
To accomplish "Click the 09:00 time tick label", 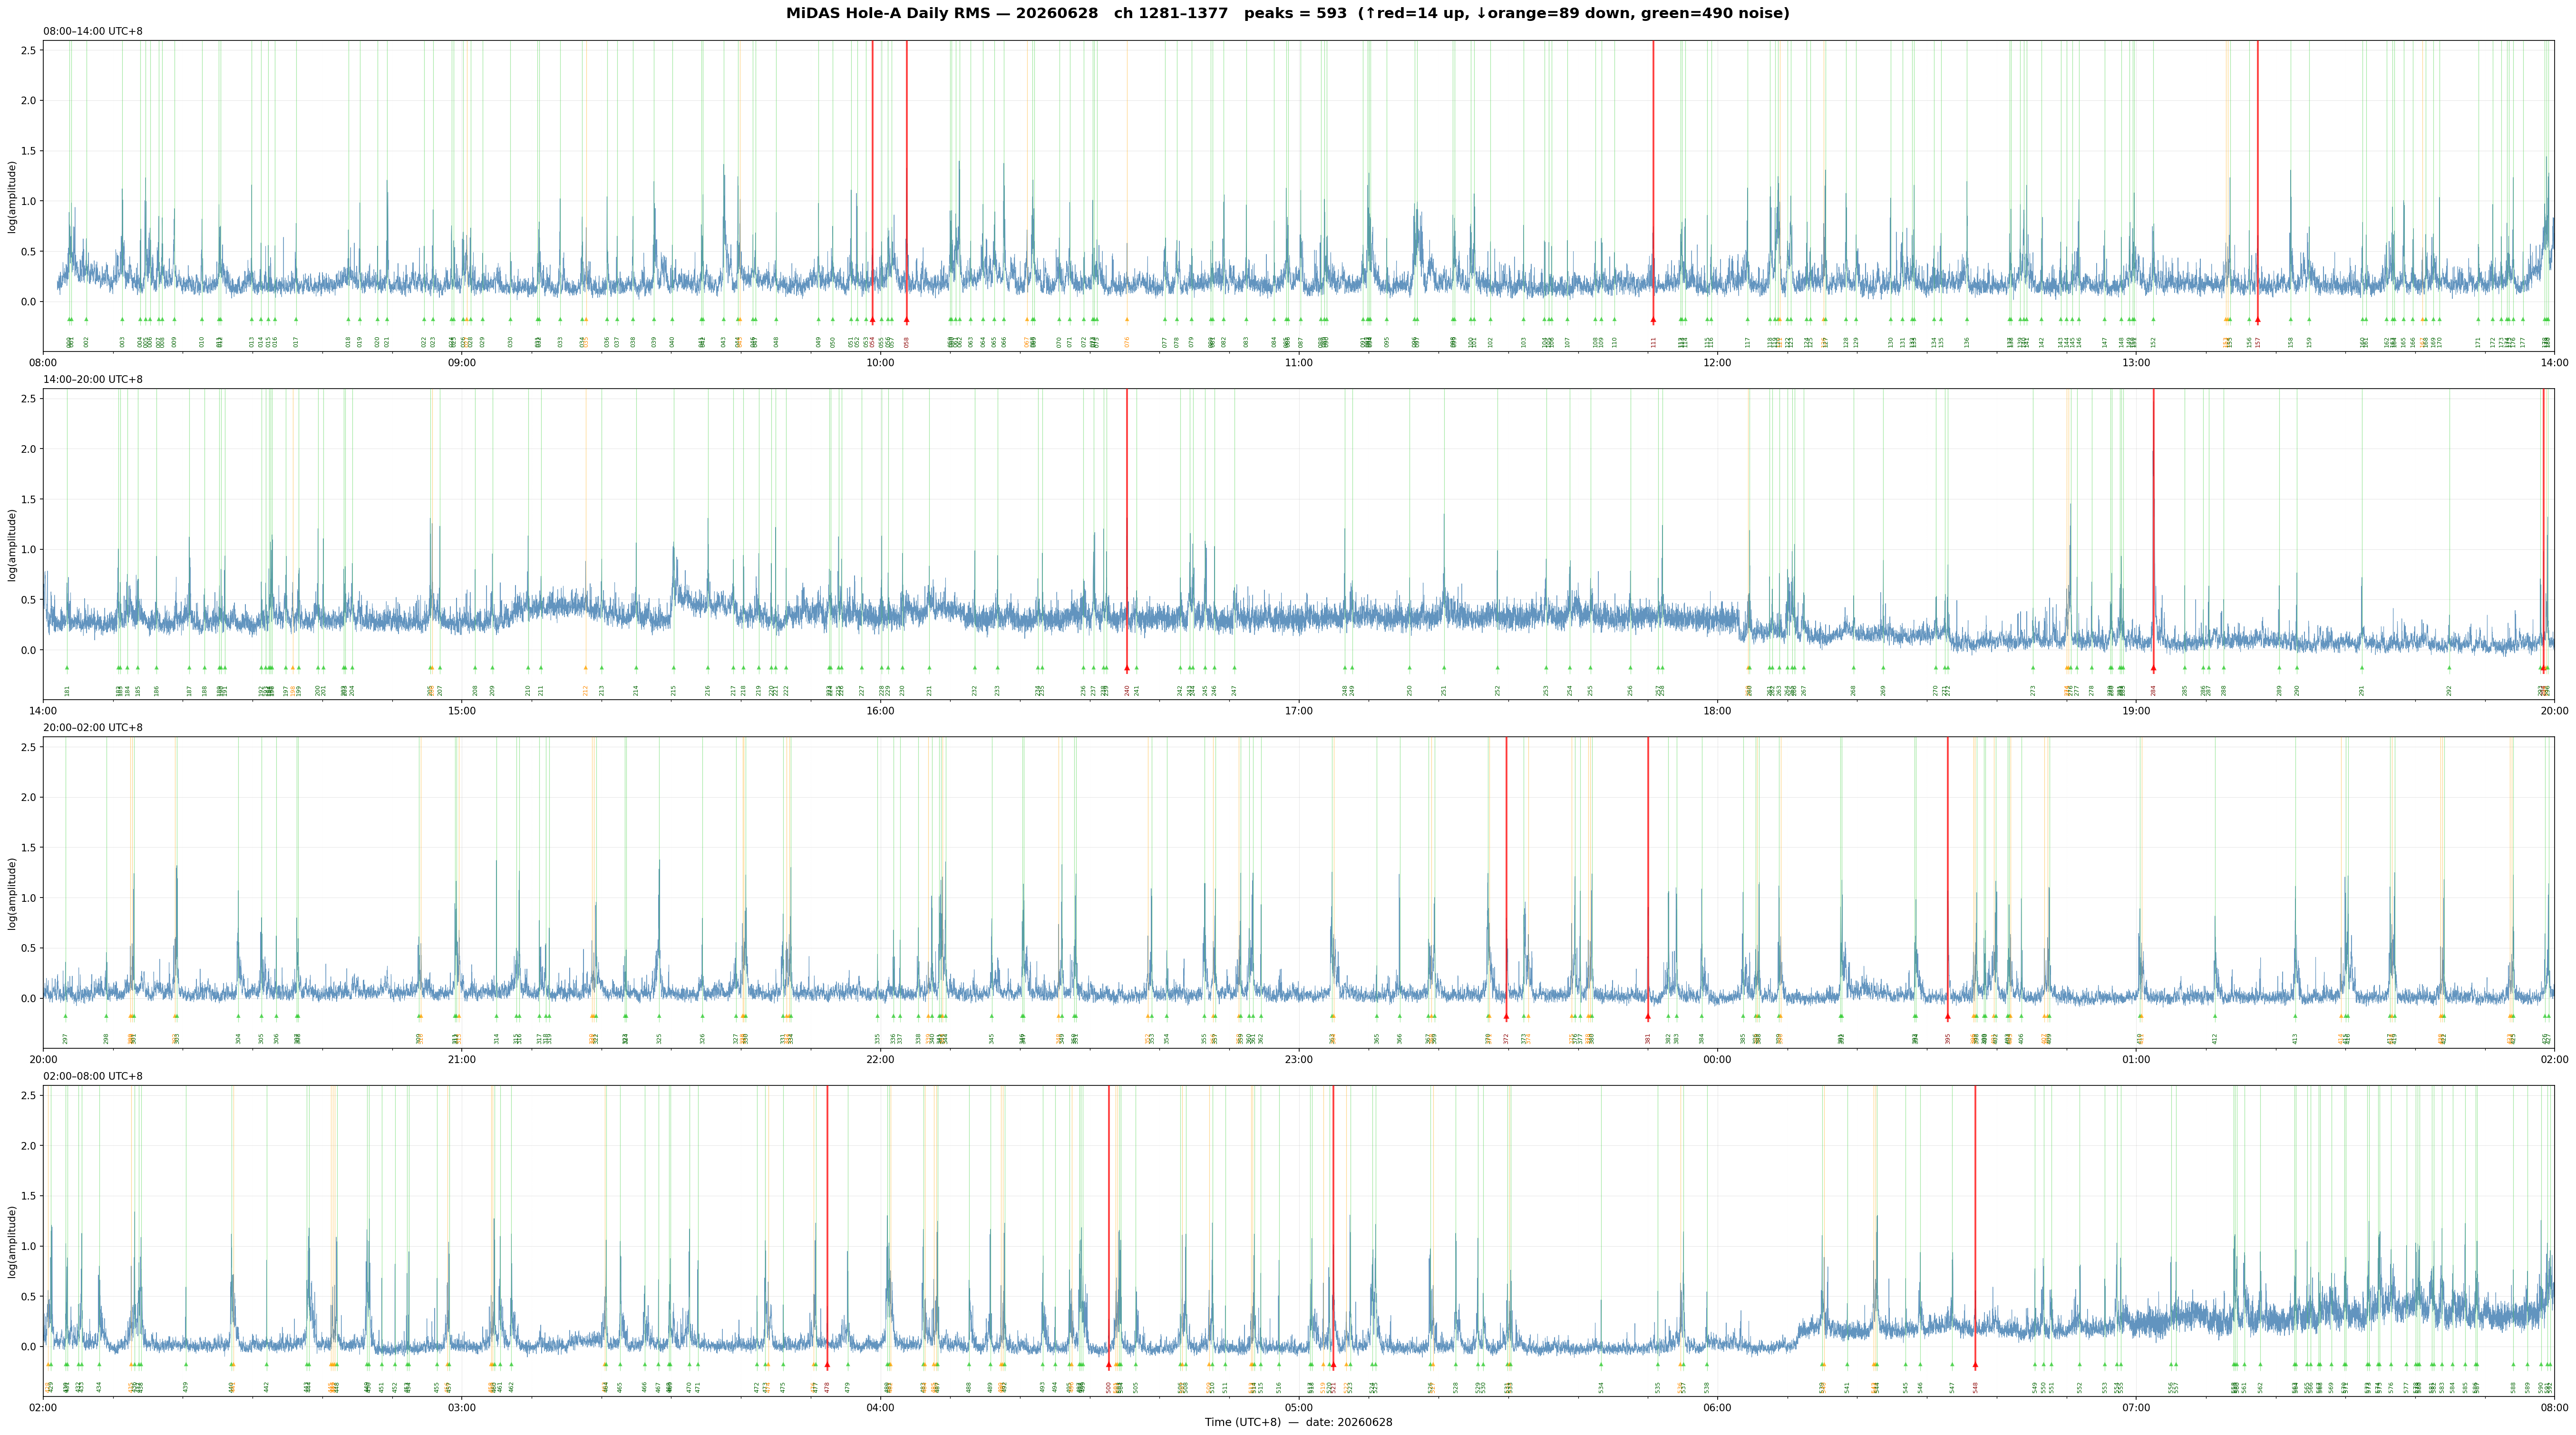I will click(x=462, y=362).
